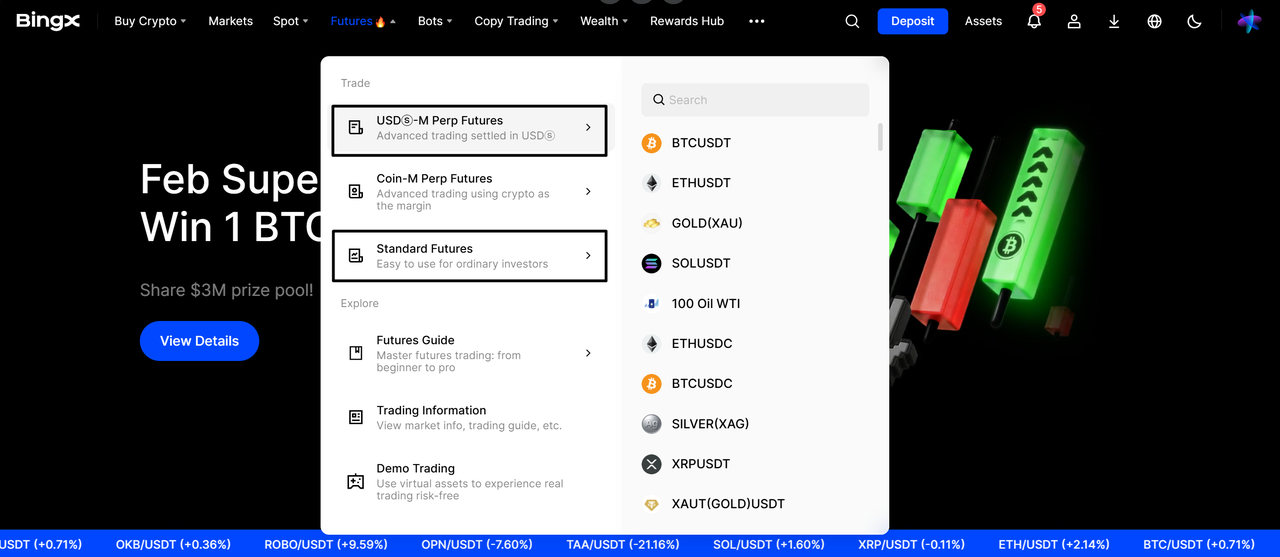
Task: Open the language globe icon
Action: [x=1154, y=21]
